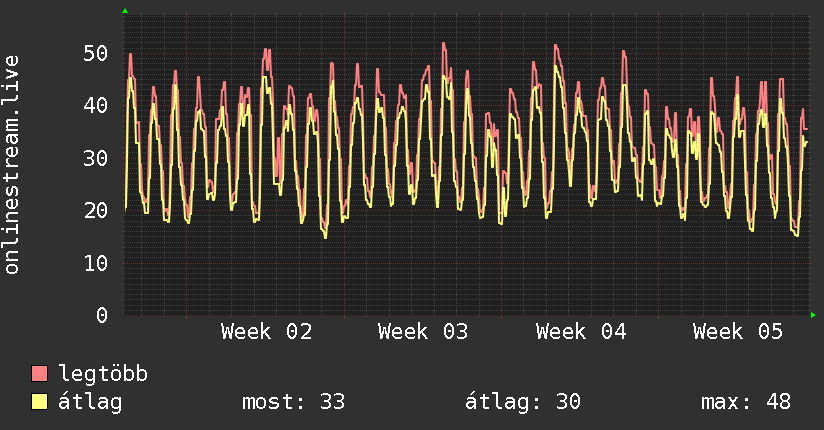
Task: Click the 'max: 48' value
Action: click(746, 402)
